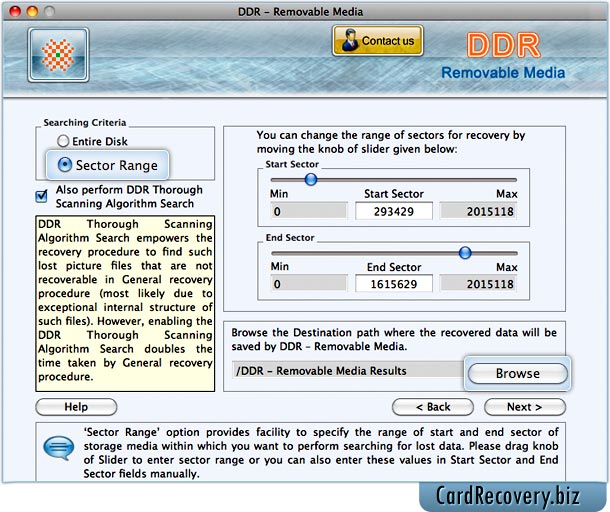Click the End Sector slider knob

[x=465, y=252]
